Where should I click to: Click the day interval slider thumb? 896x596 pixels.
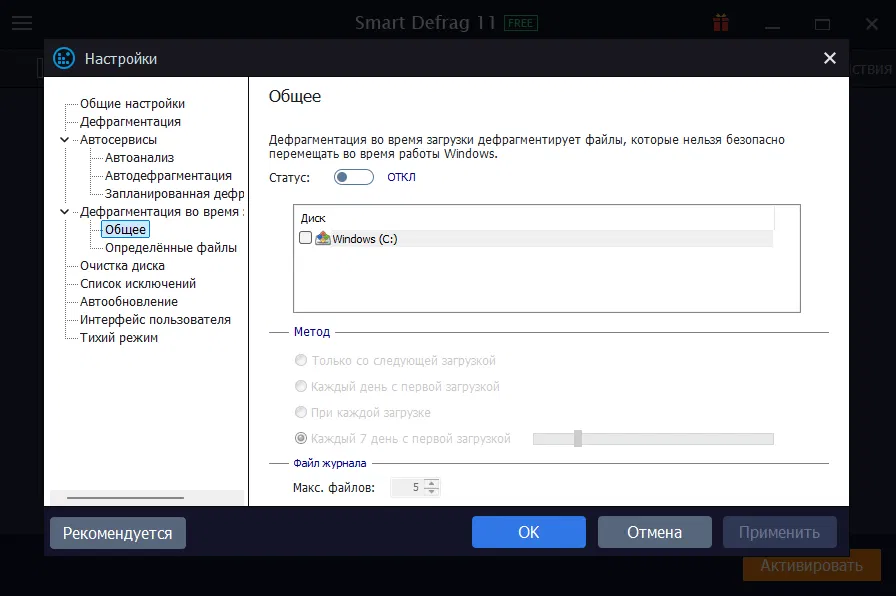point(578,438)
